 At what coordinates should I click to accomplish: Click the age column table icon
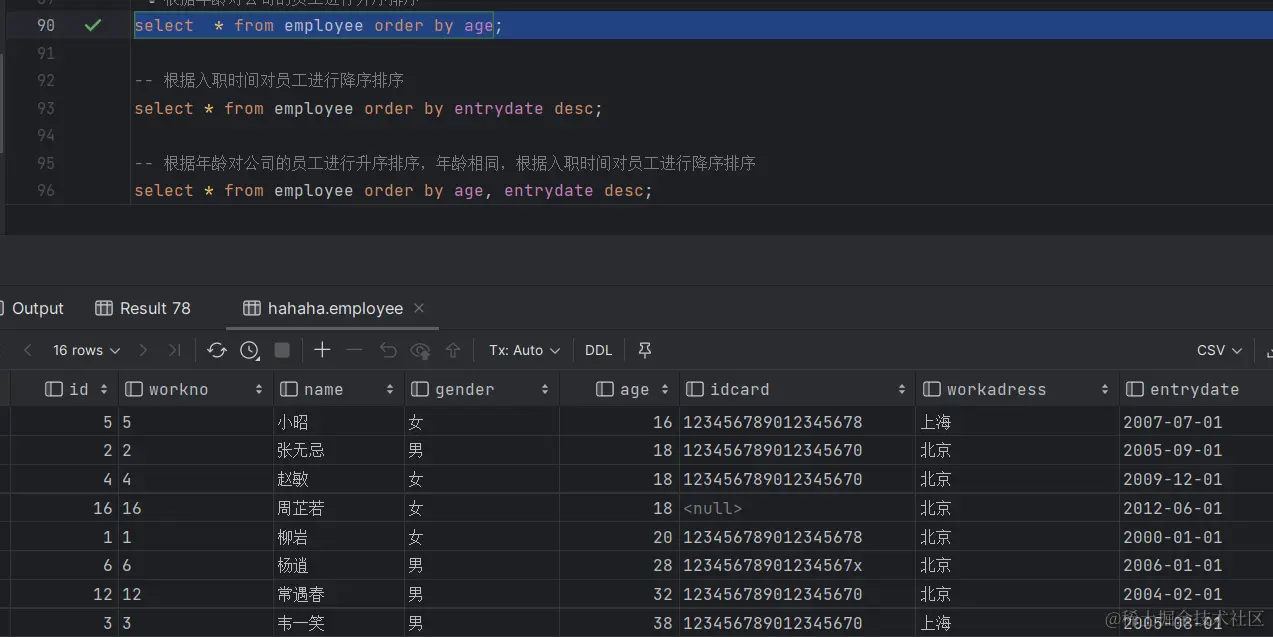click(604, 389)
